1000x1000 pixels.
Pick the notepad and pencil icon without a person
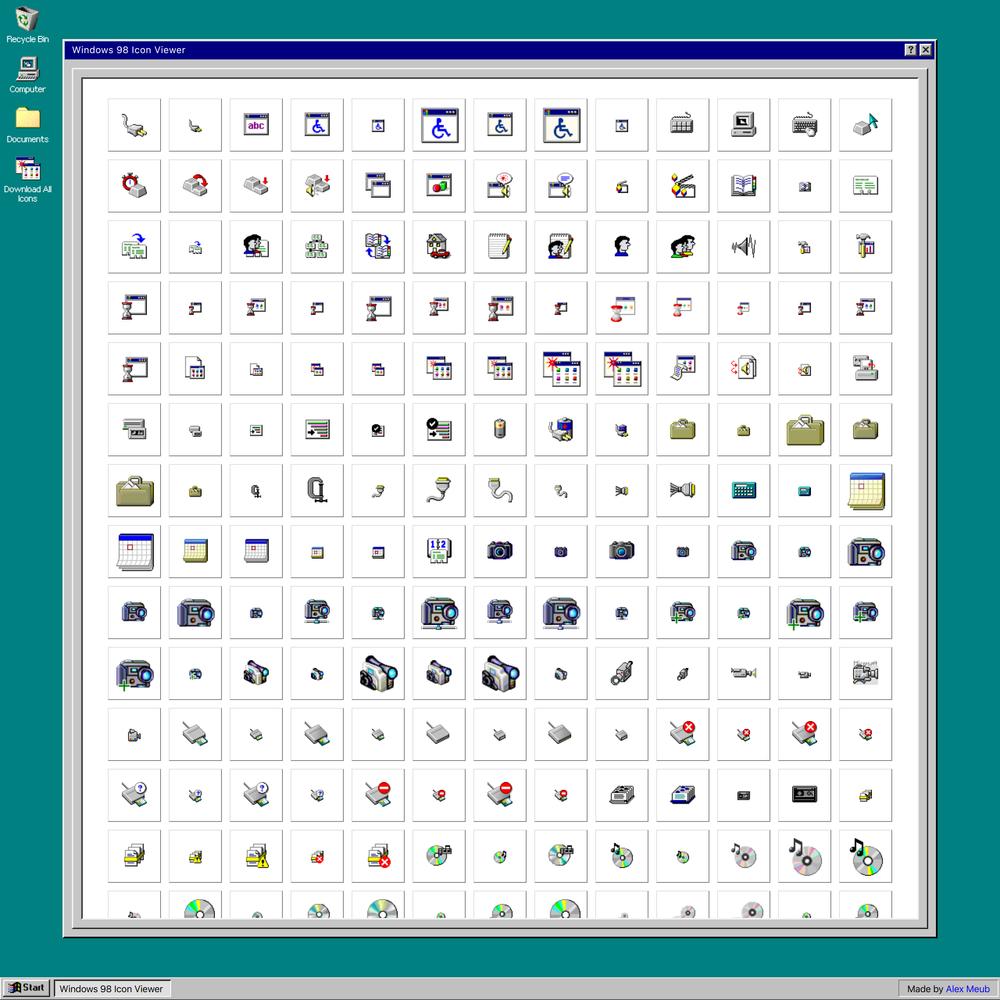(x=500, y=246)
